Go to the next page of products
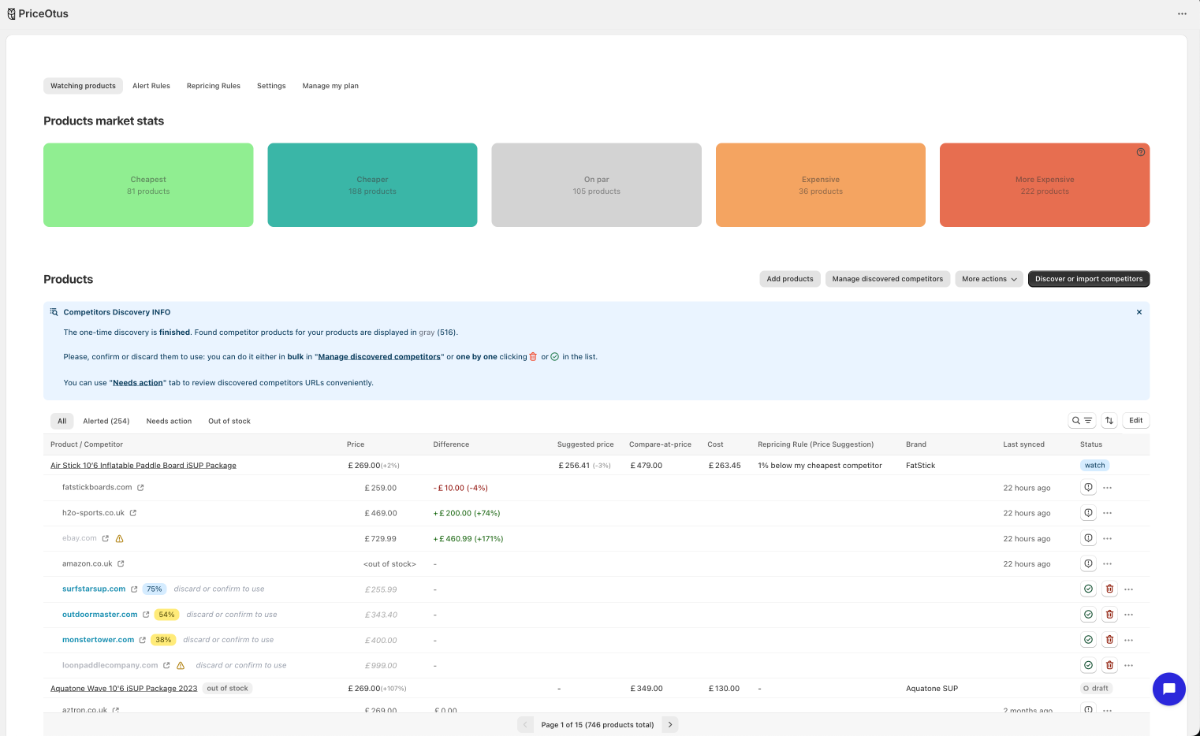The height and width of the screenshot is (736, 1200). pyautogui.click(x=670, y=724)
